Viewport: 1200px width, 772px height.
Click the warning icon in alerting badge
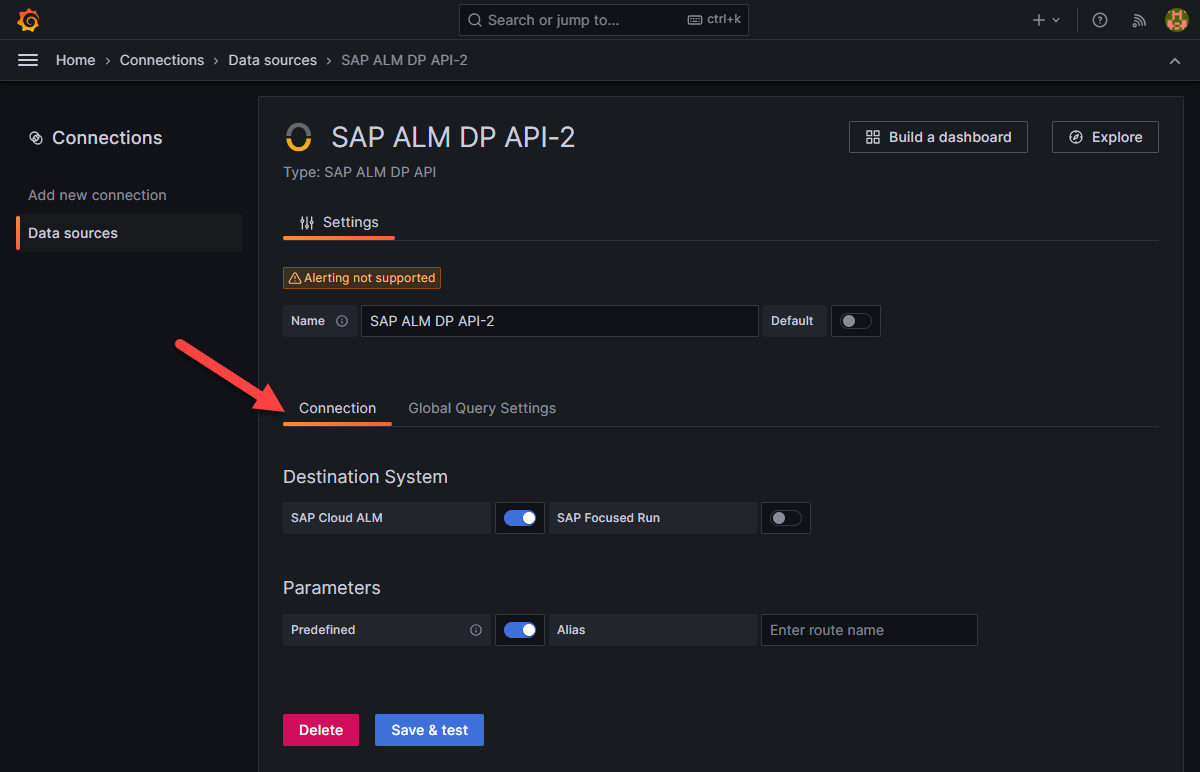294,278
